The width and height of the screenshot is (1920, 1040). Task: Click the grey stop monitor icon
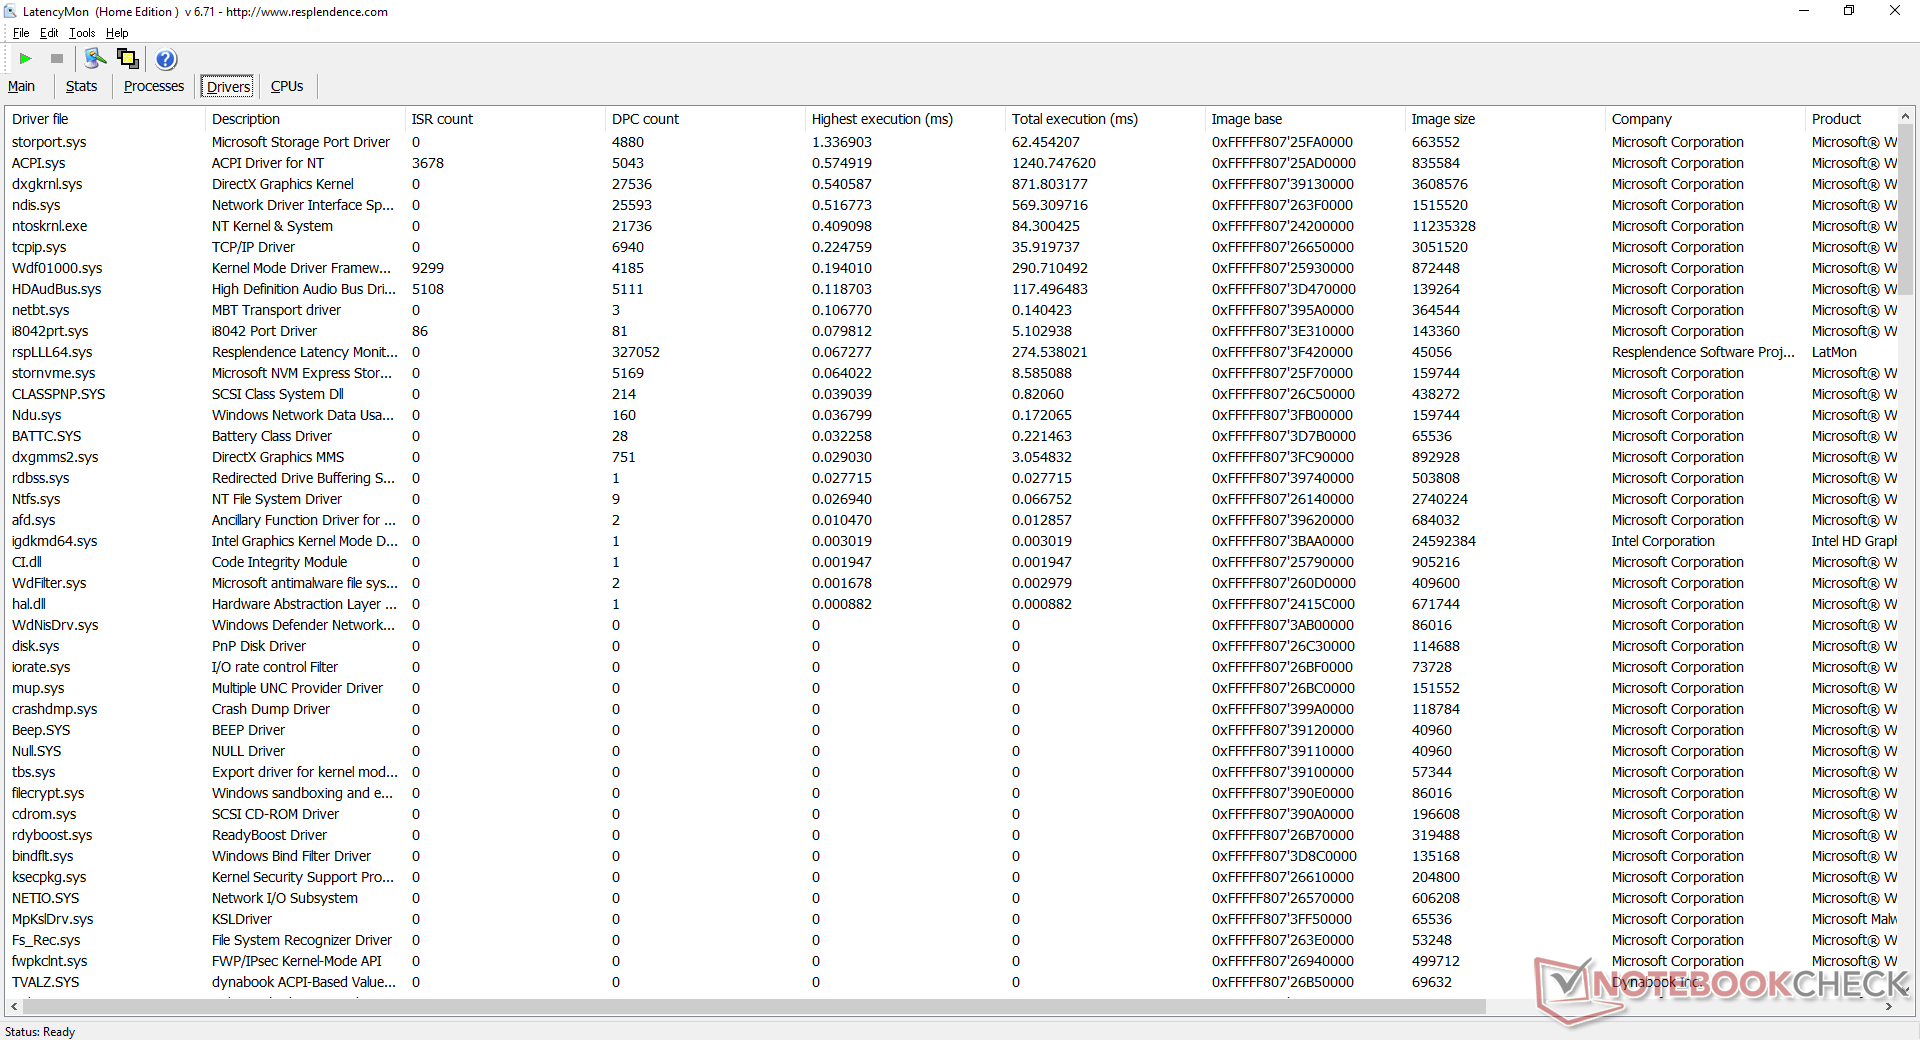coord(57,59)
